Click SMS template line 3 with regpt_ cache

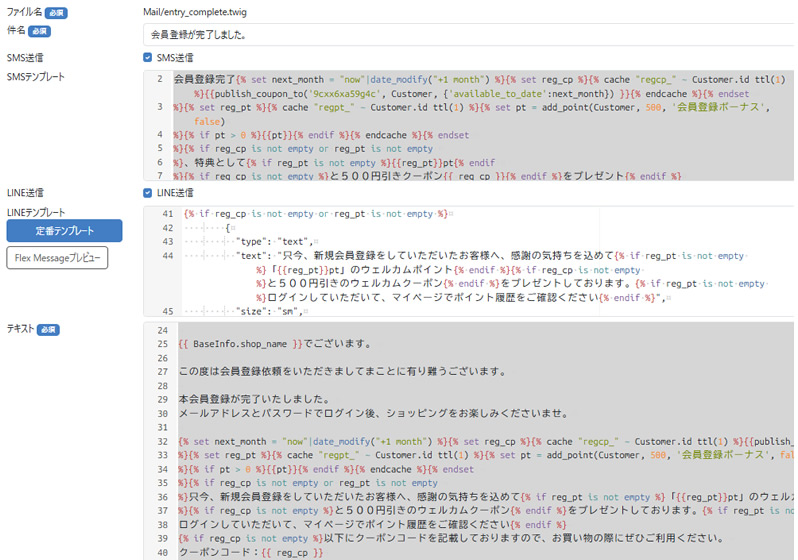coord(472,114)
